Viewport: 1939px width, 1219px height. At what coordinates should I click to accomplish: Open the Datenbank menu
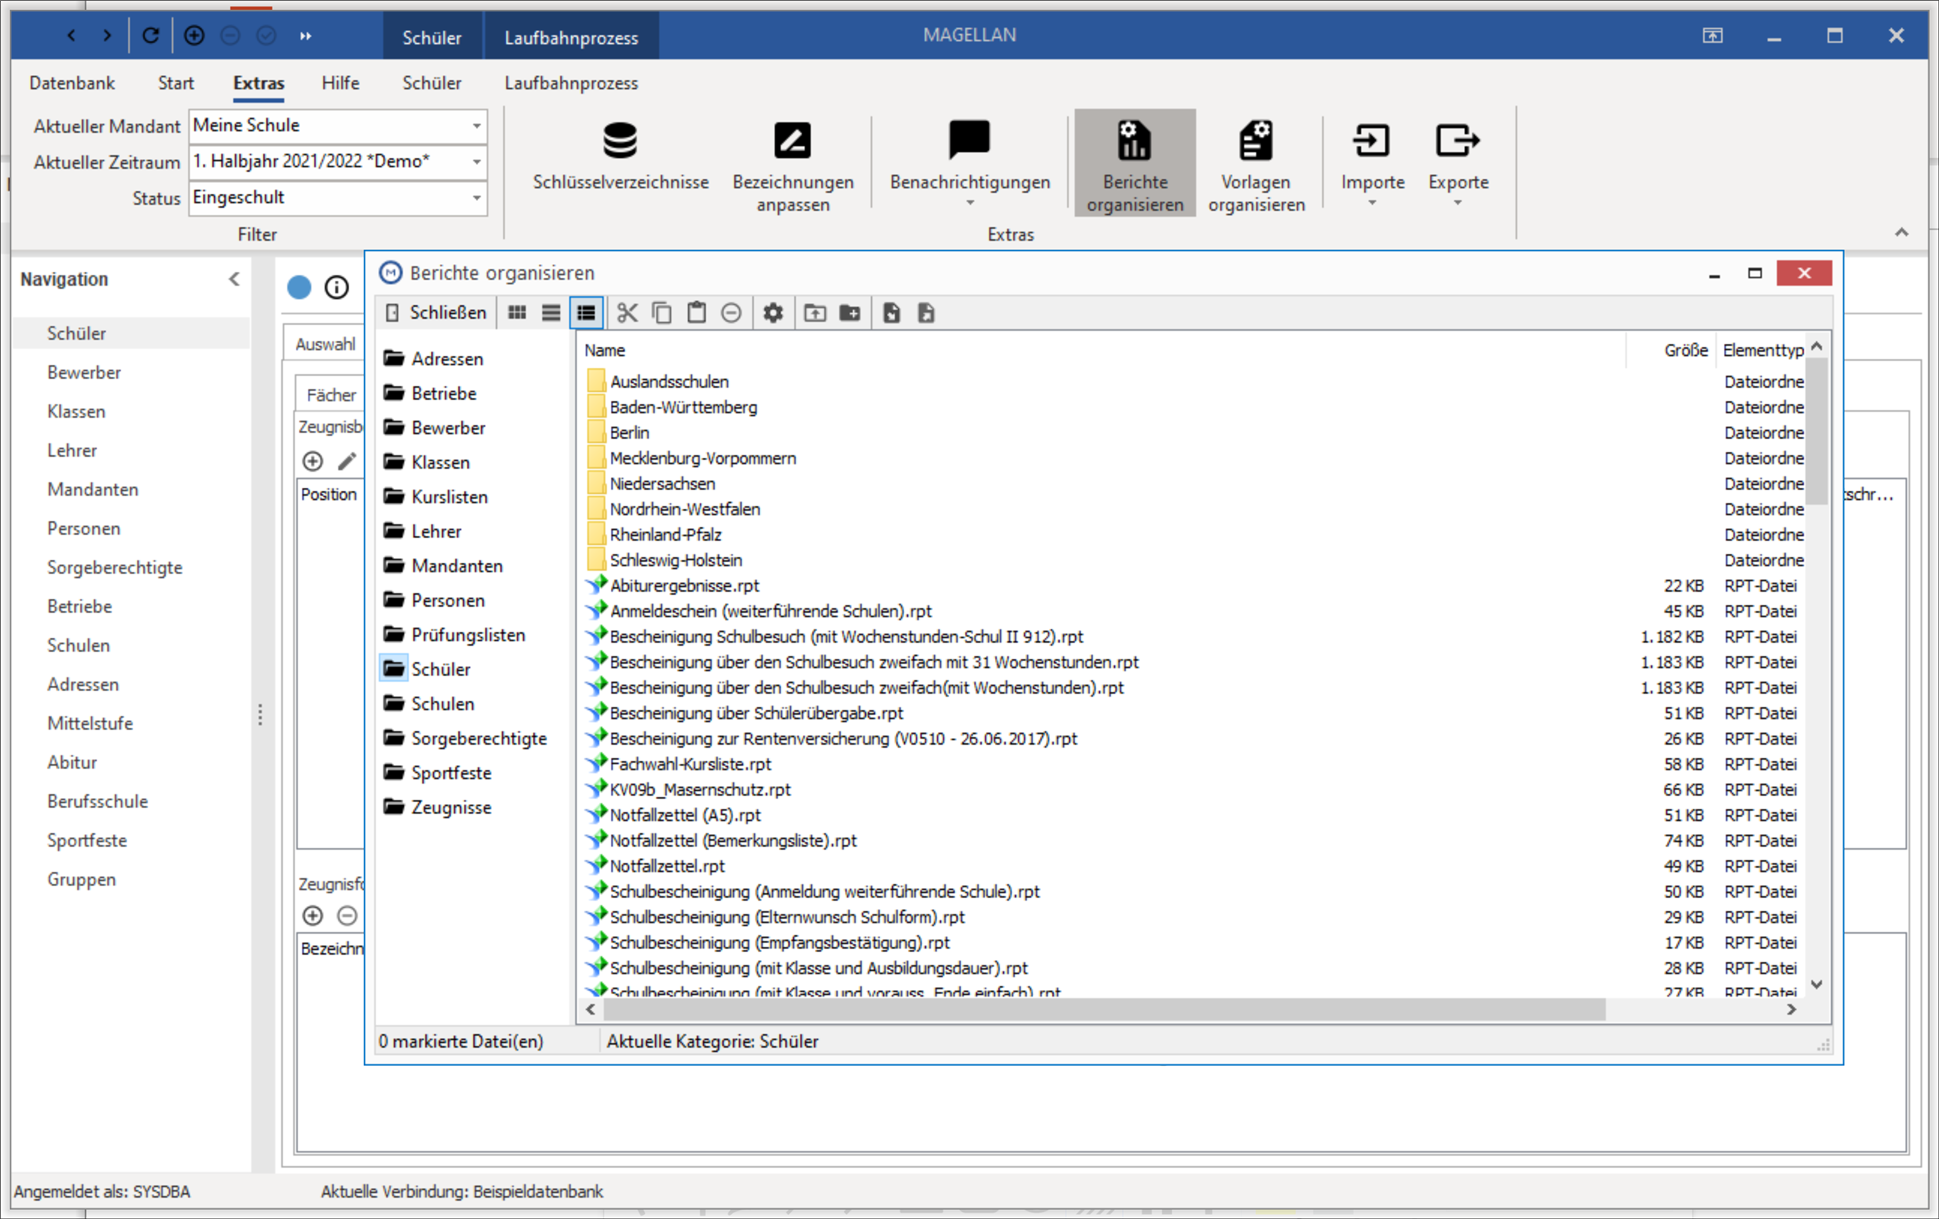pos(72,83)
